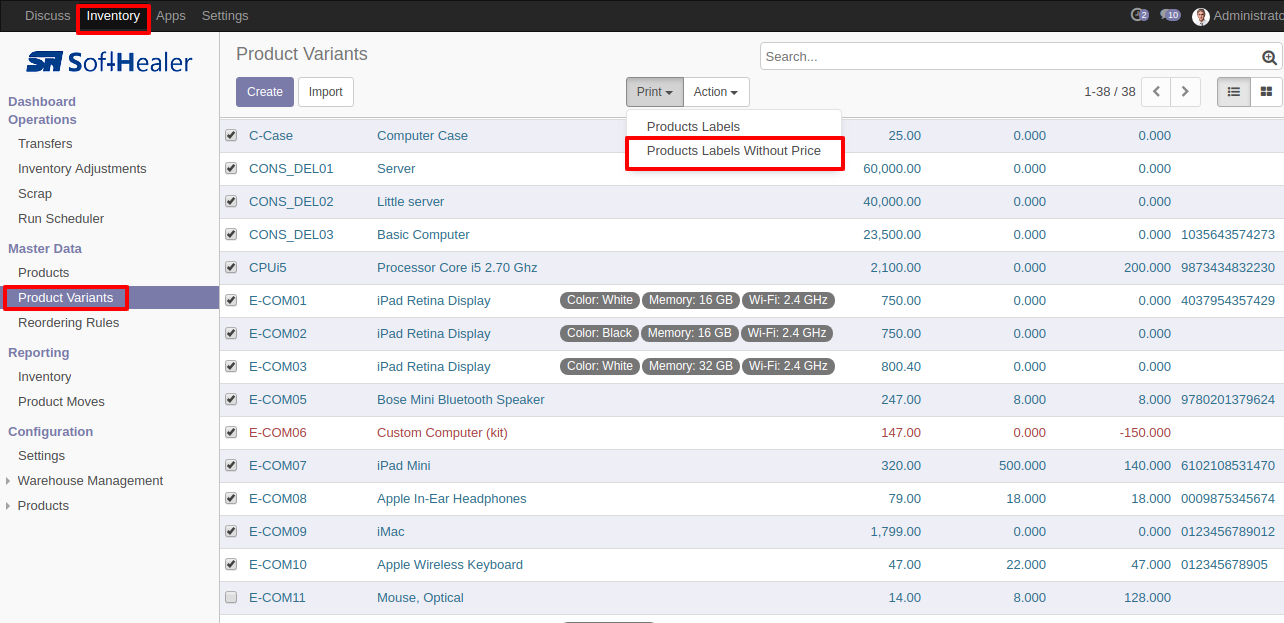This screenshot has width=1284, height=623.
Task: Open Reordering Rules in the sidebar
Action: coord(68,323)
